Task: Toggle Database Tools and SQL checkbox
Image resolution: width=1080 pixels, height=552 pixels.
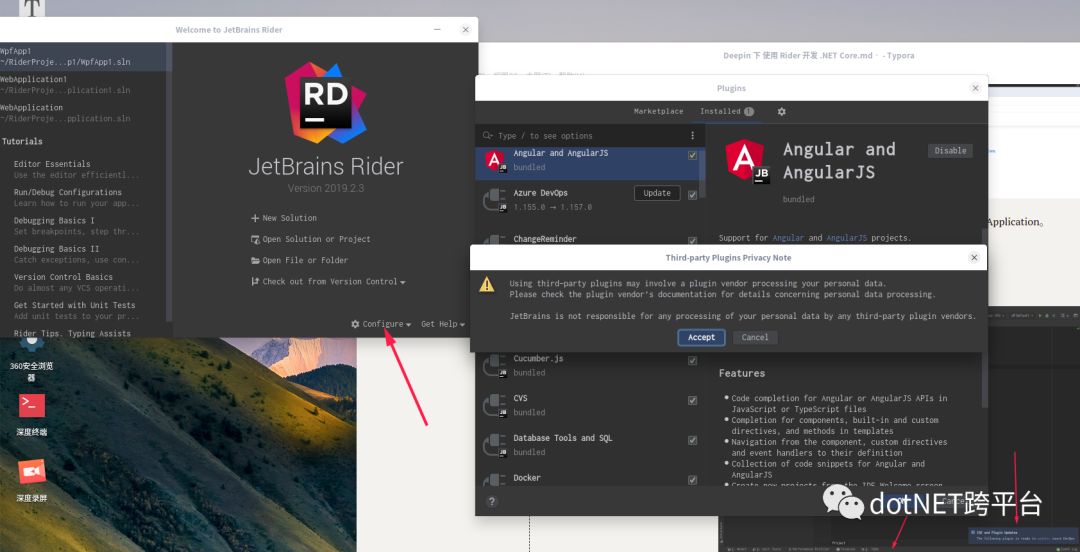Action: click(x=692, y=440)
